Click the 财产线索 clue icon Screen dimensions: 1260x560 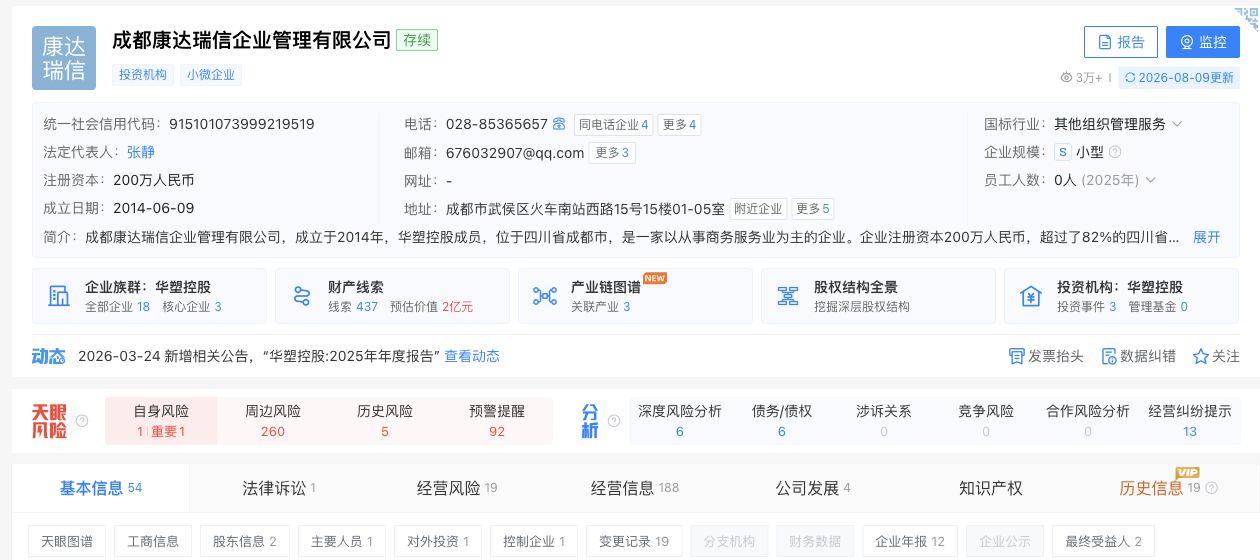[x=302, y=295]
